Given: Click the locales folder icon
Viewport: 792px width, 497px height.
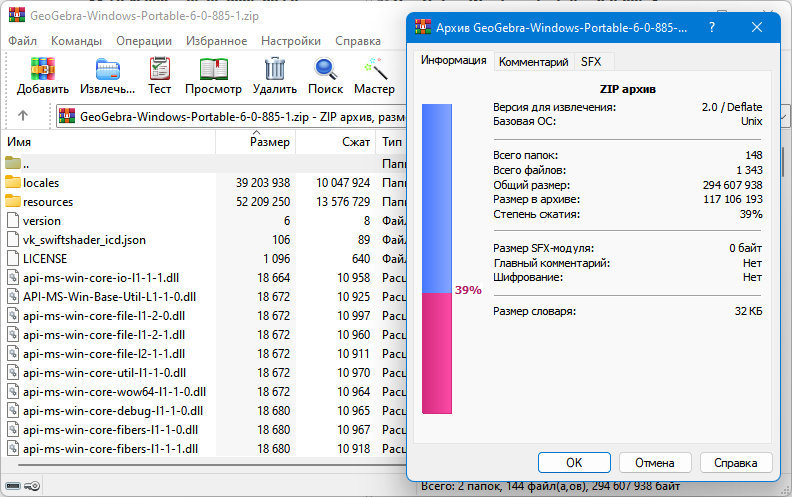Looking at the screenshot, I should (13, 182).
